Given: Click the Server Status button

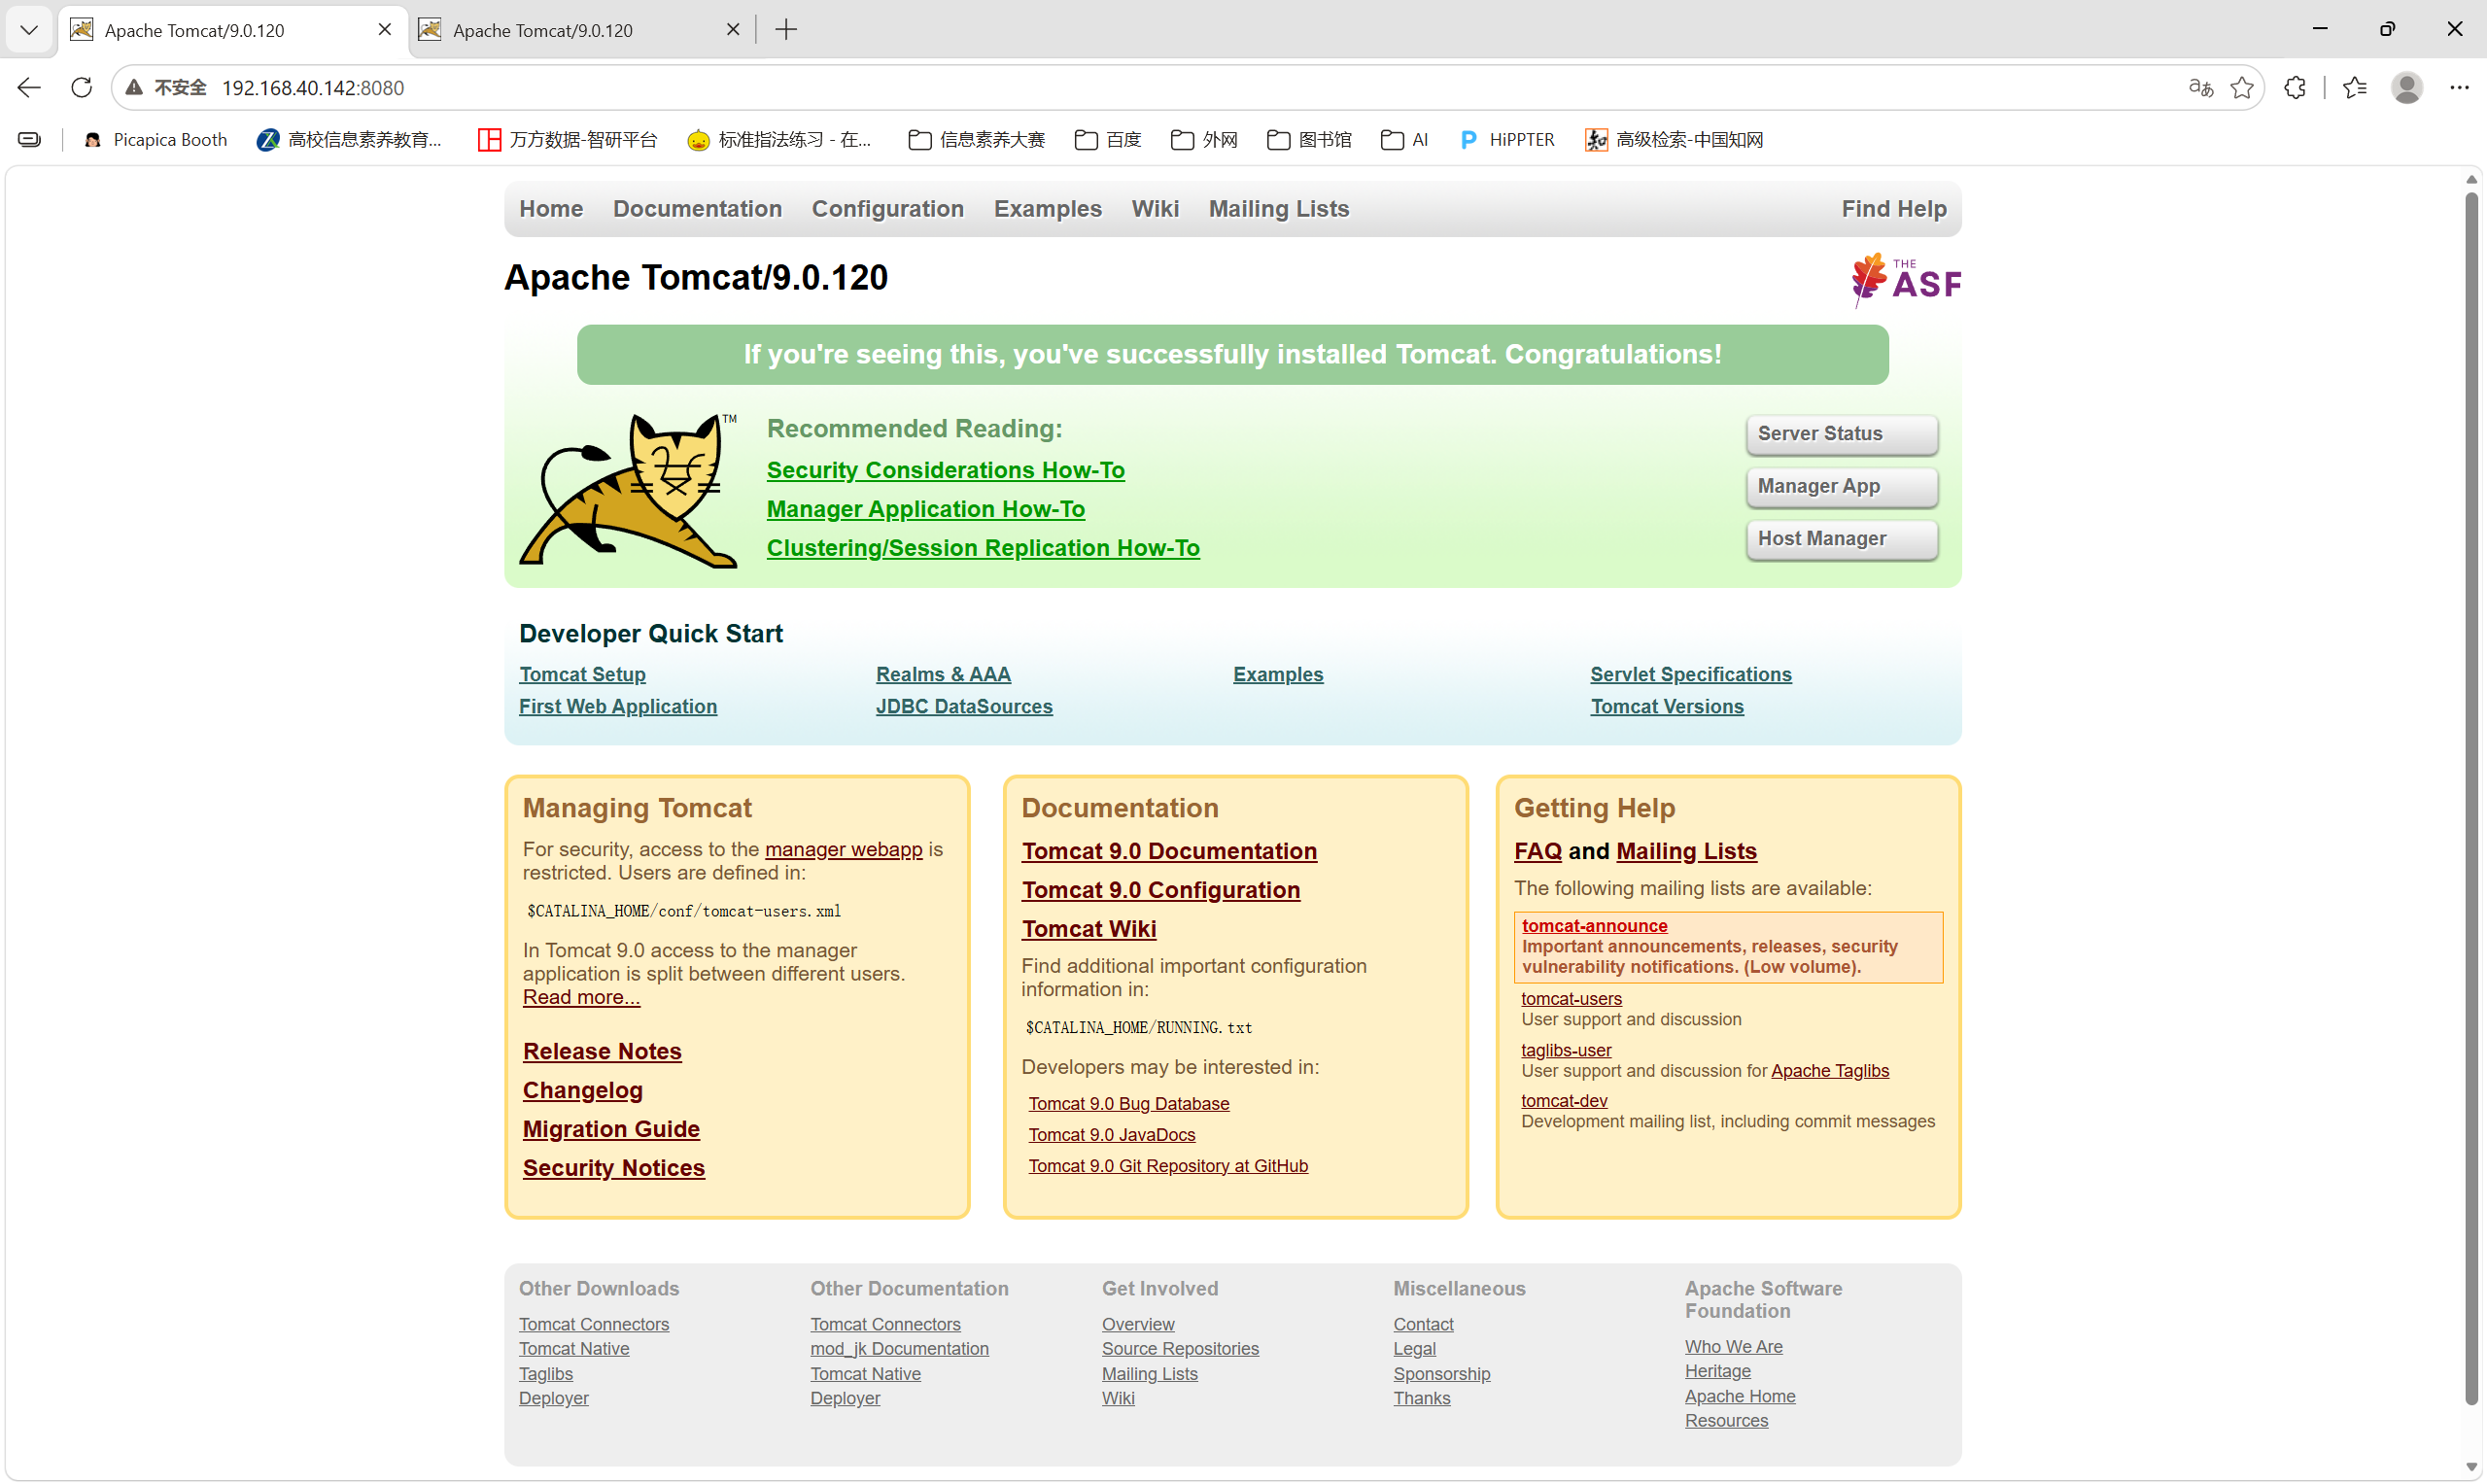Looking at the screenshot, I should pos(1842,434).
